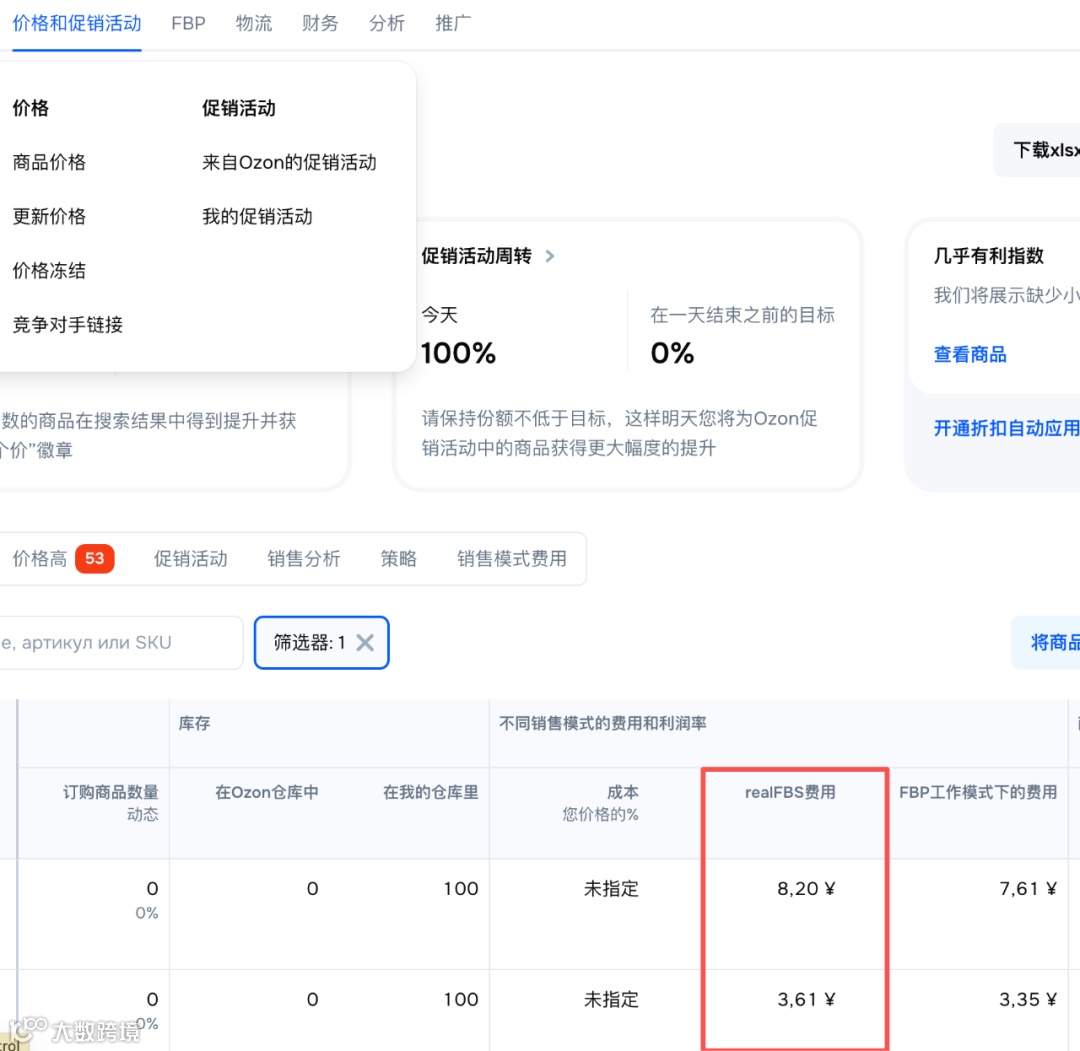The image size is (1080, 1051).
Task: Select 更新价格 menu entry
Action: click(49, 216)
